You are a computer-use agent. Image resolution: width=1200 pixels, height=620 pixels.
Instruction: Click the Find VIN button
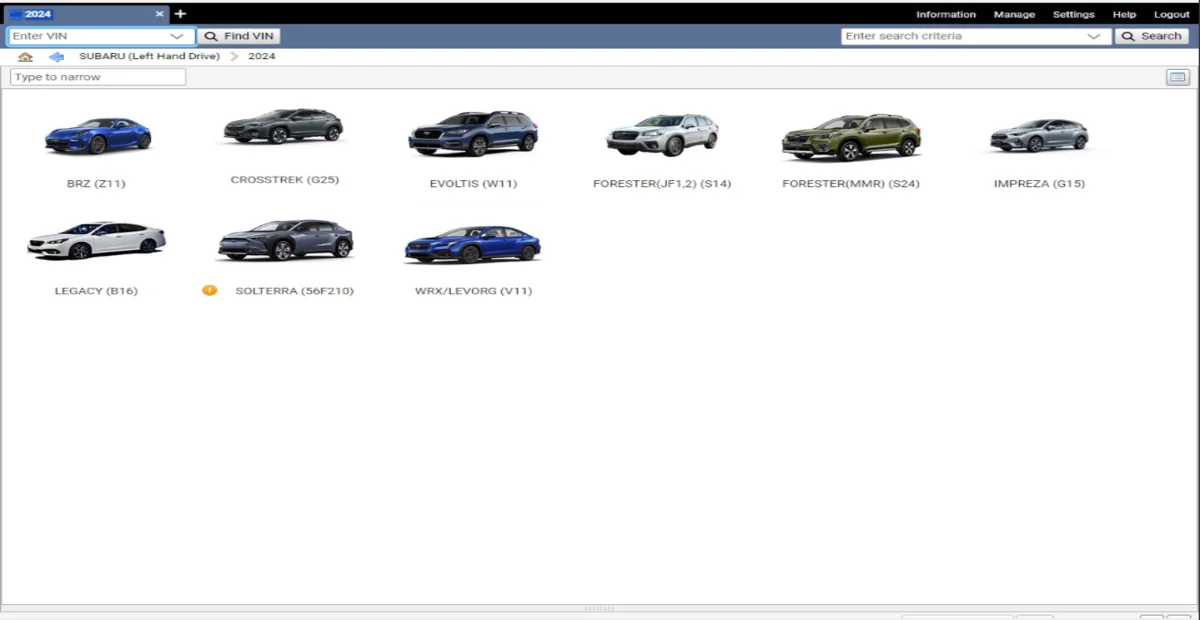click(x=239, y=36)
